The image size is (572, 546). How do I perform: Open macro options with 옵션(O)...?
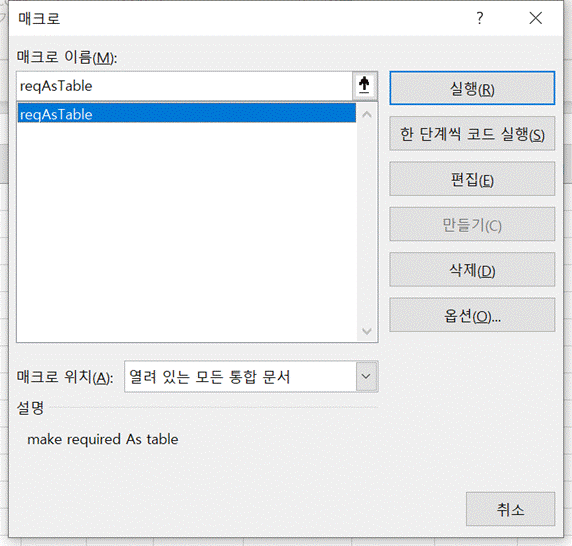pyautogui.click(x=472, y=314)
